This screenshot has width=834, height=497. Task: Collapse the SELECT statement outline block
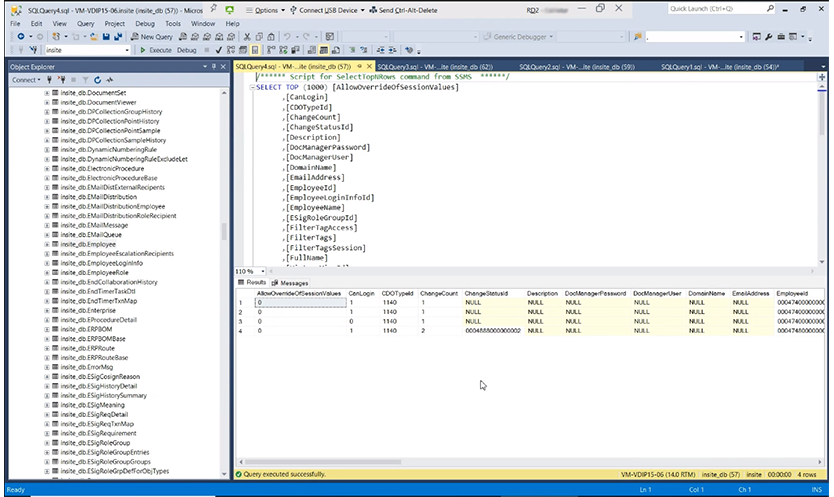(251, 88)
